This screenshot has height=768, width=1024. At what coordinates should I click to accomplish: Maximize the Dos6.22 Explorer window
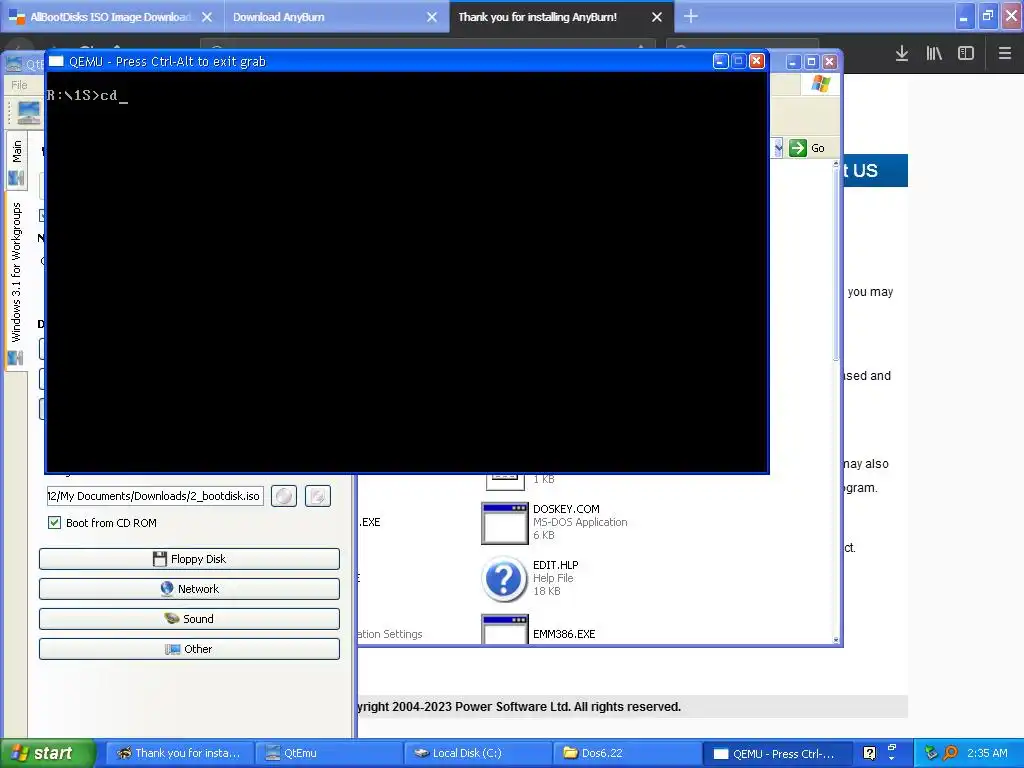click(x=811, y=62)
